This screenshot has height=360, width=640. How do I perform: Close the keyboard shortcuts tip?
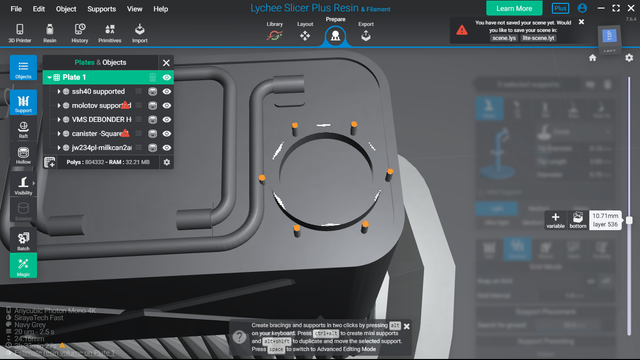[407, 327]
